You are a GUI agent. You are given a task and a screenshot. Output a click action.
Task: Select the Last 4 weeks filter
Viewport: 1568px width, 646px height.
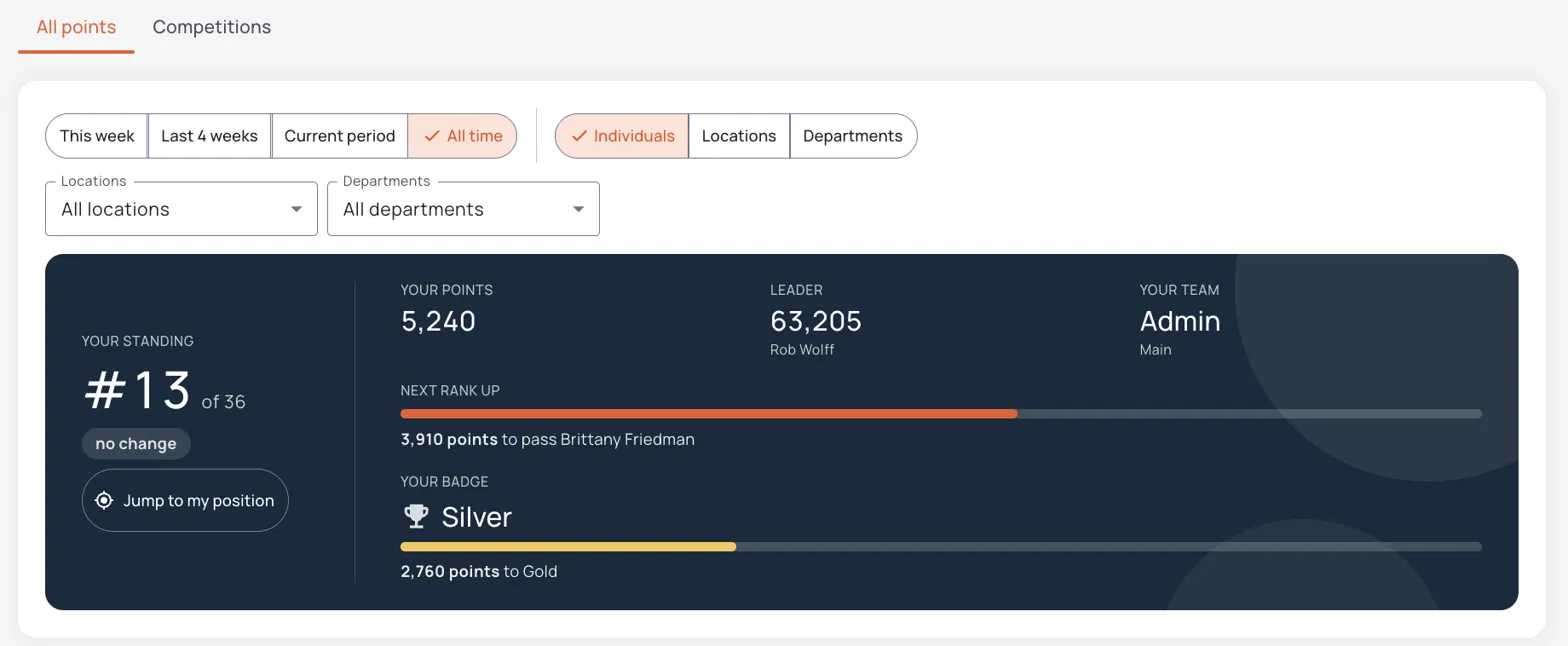pos(209,136)
